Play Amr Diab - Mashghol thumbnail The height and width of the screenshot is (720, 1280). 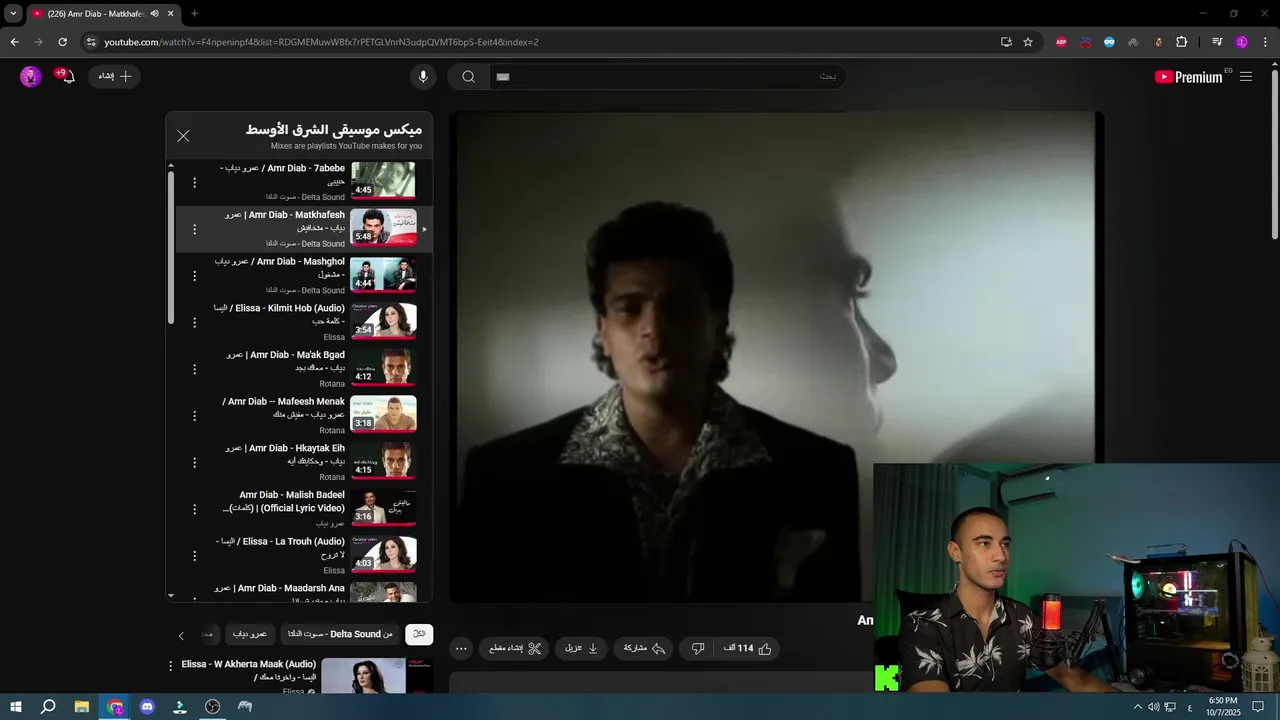click(x=383, y=274)
